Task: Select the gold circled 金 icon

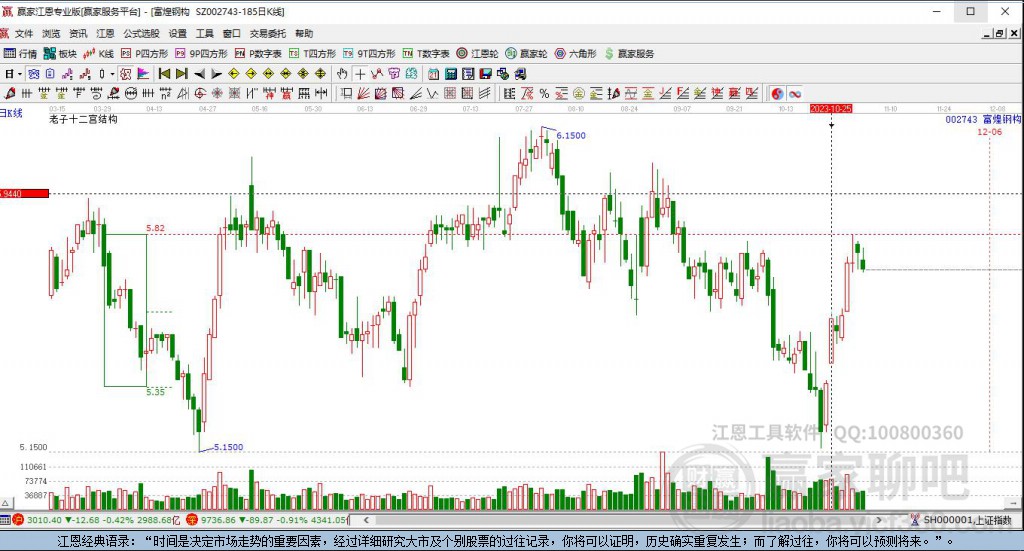Action: (578, 94)
